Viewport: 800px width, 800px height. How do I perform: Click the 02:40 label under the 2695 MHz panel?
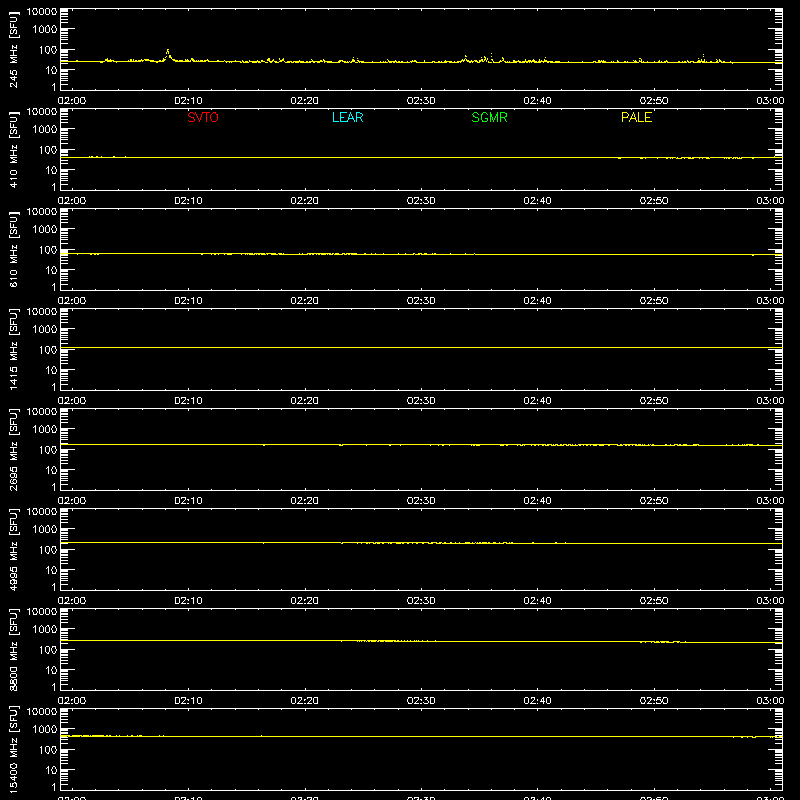coord(537,501)
